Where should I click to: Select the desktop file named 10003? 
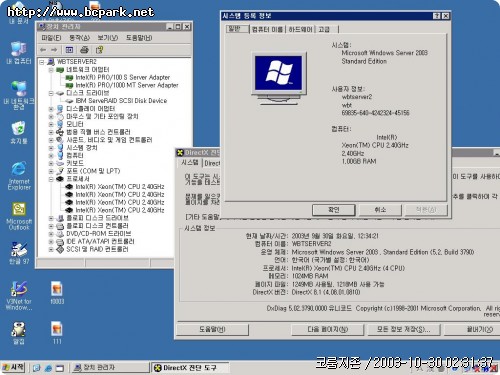[x=57, y=293]
